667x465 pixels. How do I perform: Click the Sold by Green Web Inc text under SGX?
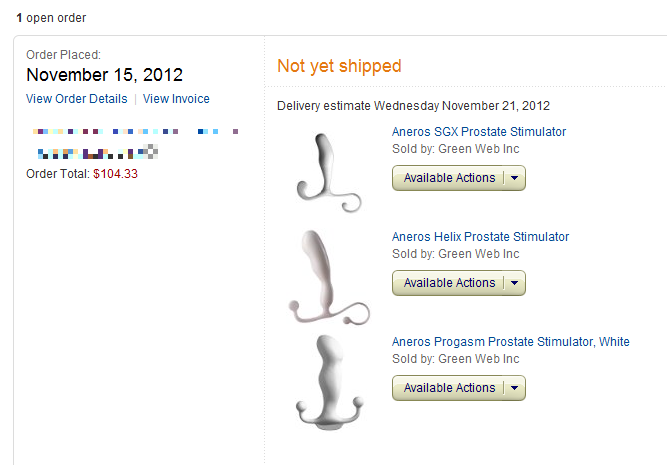point(455,149)
